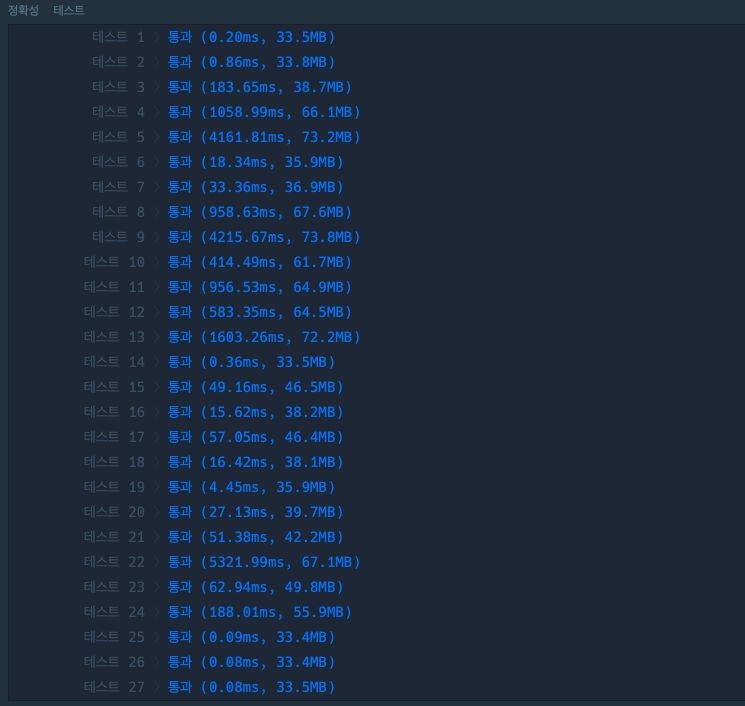Select the 테스트 17 label
Screen dimensions: 745x706
114,437
